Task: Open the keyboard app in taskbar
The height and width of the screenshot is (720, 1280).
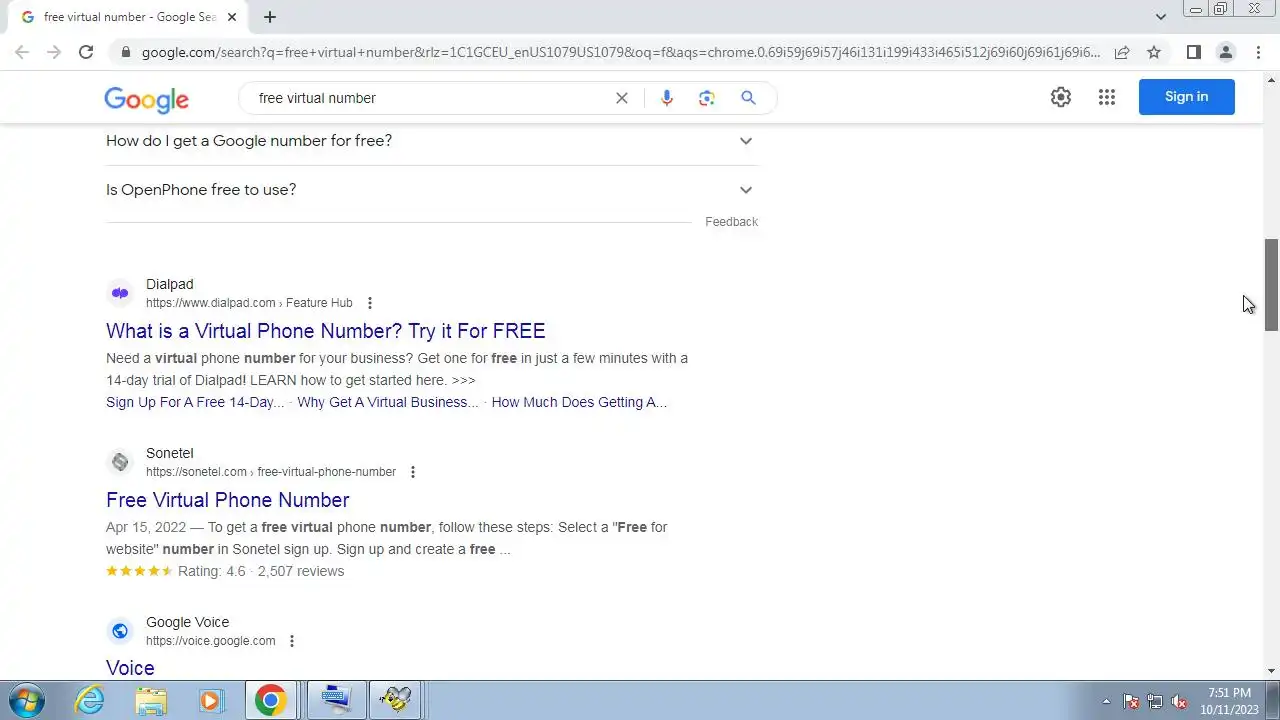Action: click(336, 701)
